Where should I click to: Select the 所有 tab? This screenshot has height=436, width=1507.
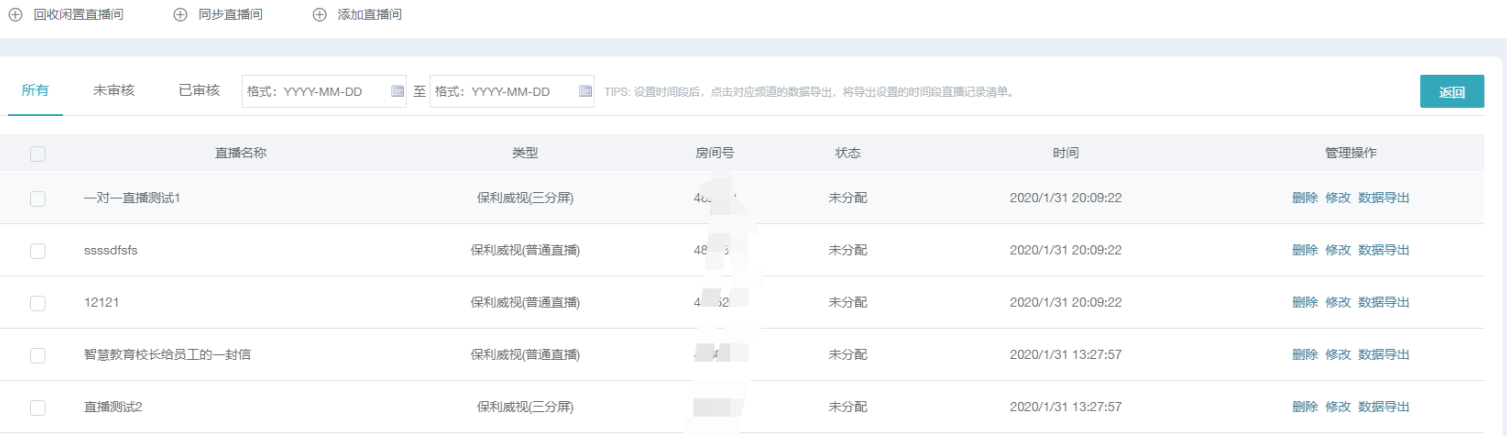[35, 90]
